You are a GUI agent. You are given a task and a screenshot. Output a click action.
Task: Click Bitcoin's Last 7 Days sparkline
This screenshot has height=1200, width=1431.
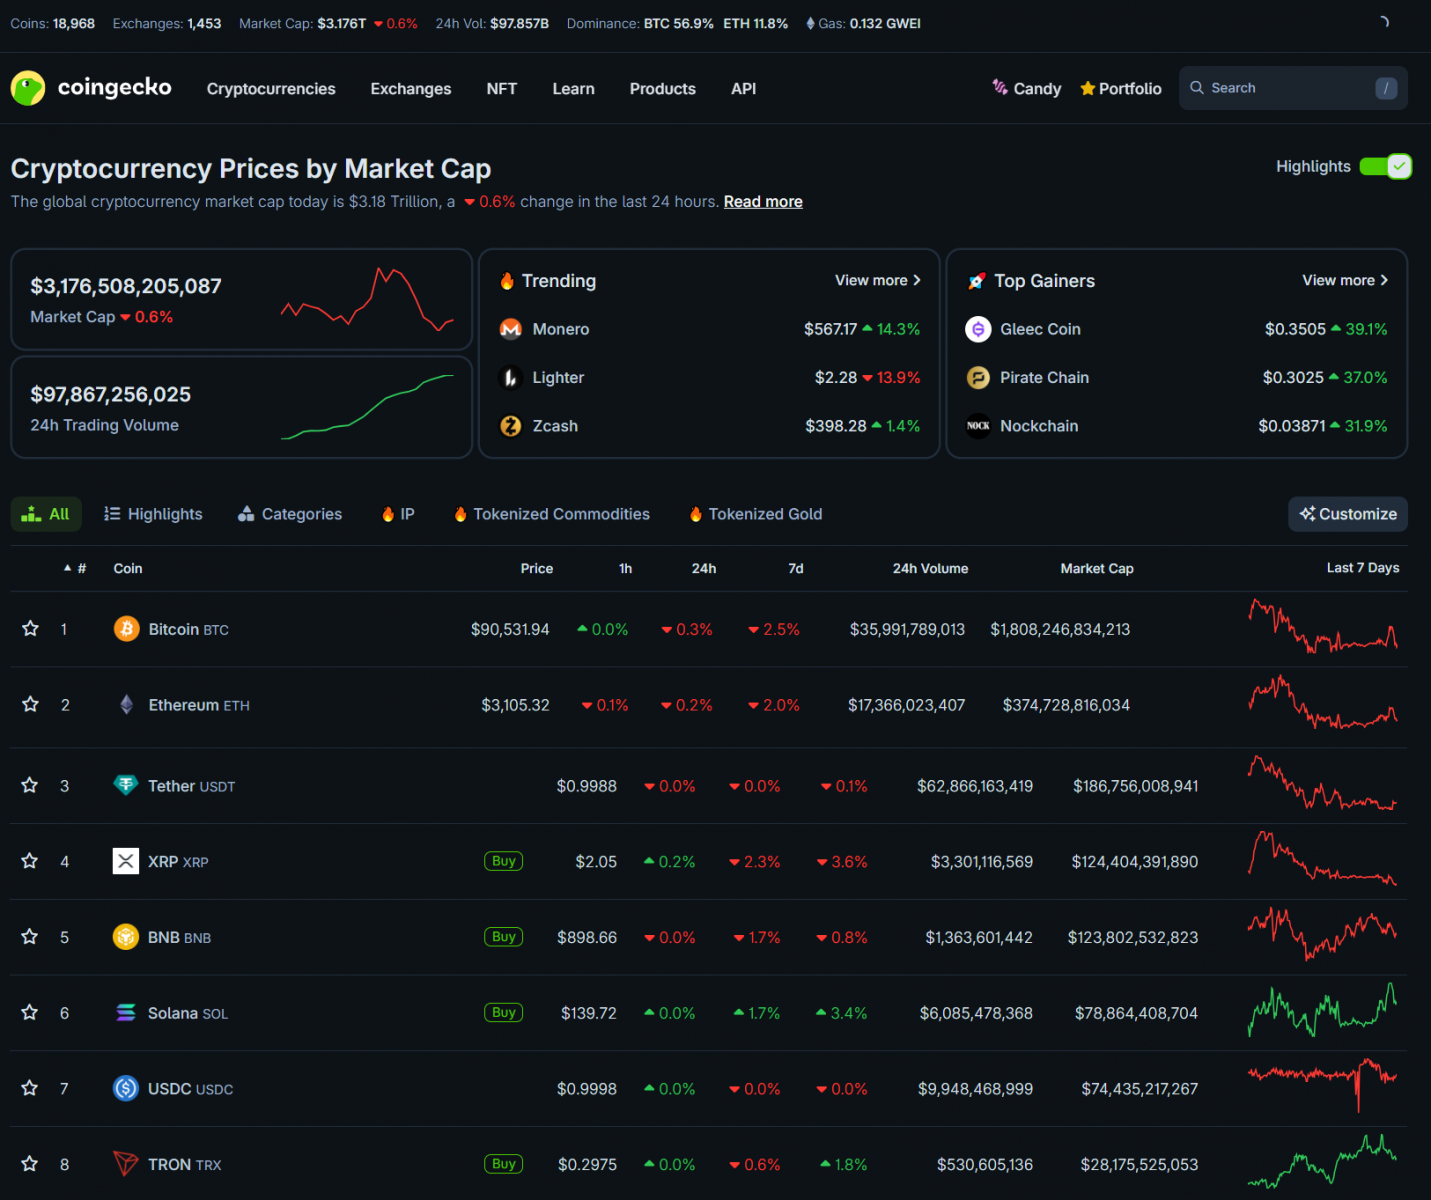pyautogui.click(x=1322, y=629)
